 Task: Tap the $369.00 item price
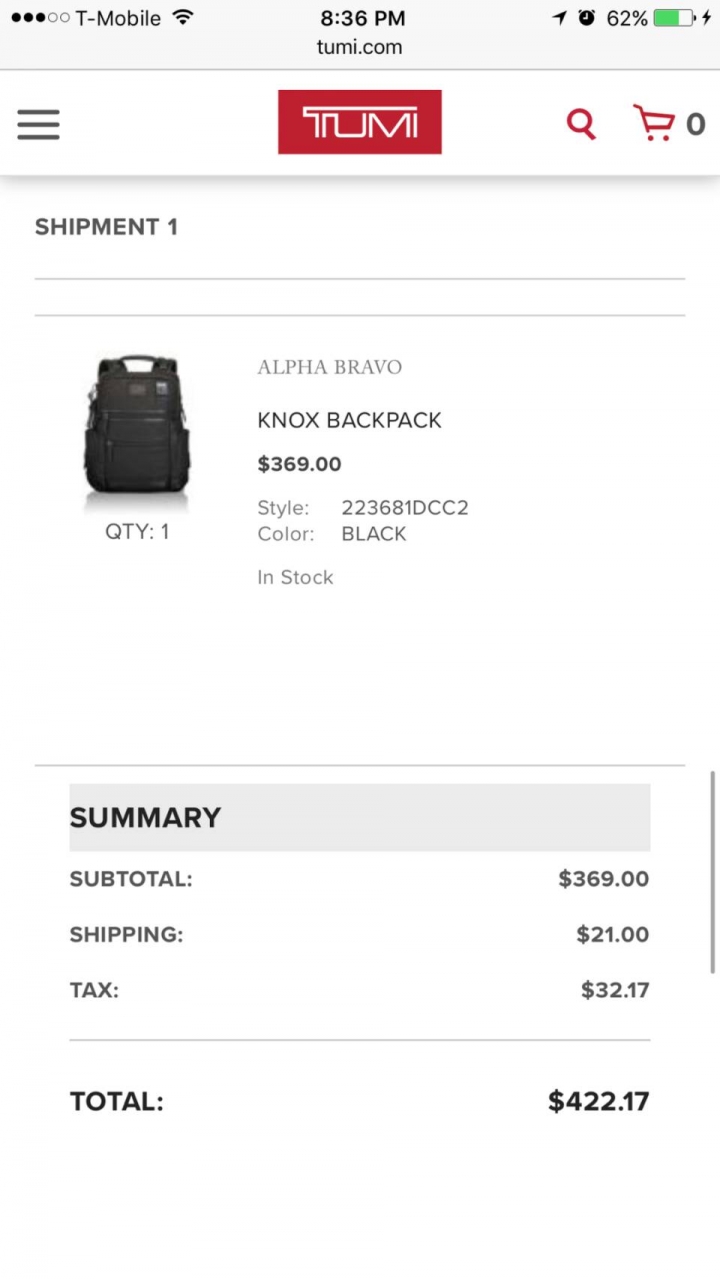(x=299, y=464)
